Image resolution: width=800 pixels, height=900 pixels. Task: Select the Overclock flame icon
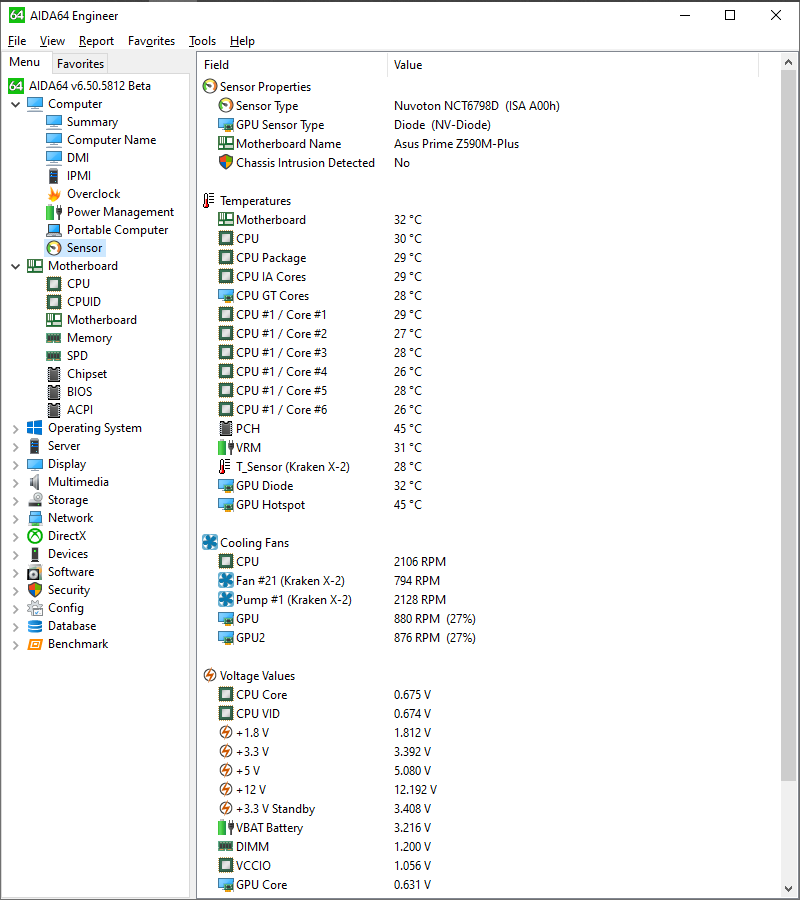[x=54, y=194]
